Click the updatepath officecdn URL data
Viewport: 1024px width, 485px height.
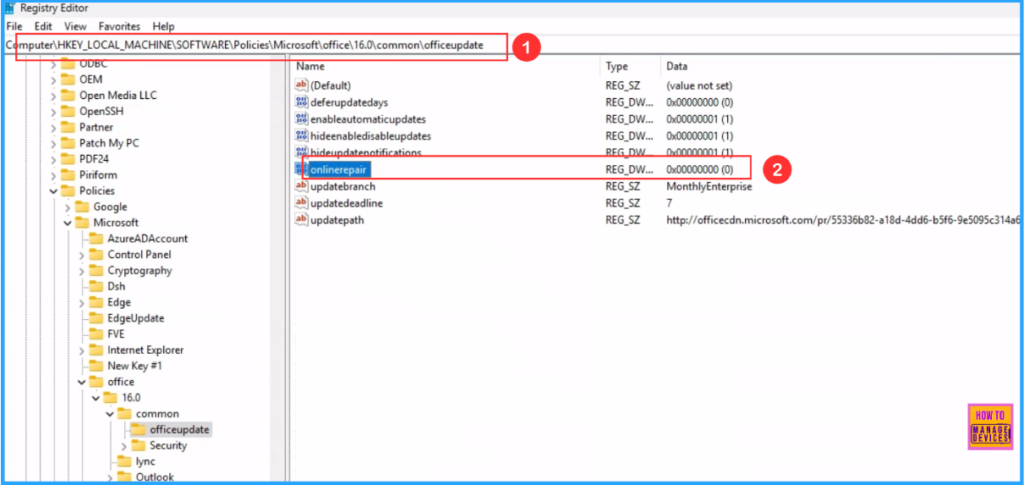843,220
